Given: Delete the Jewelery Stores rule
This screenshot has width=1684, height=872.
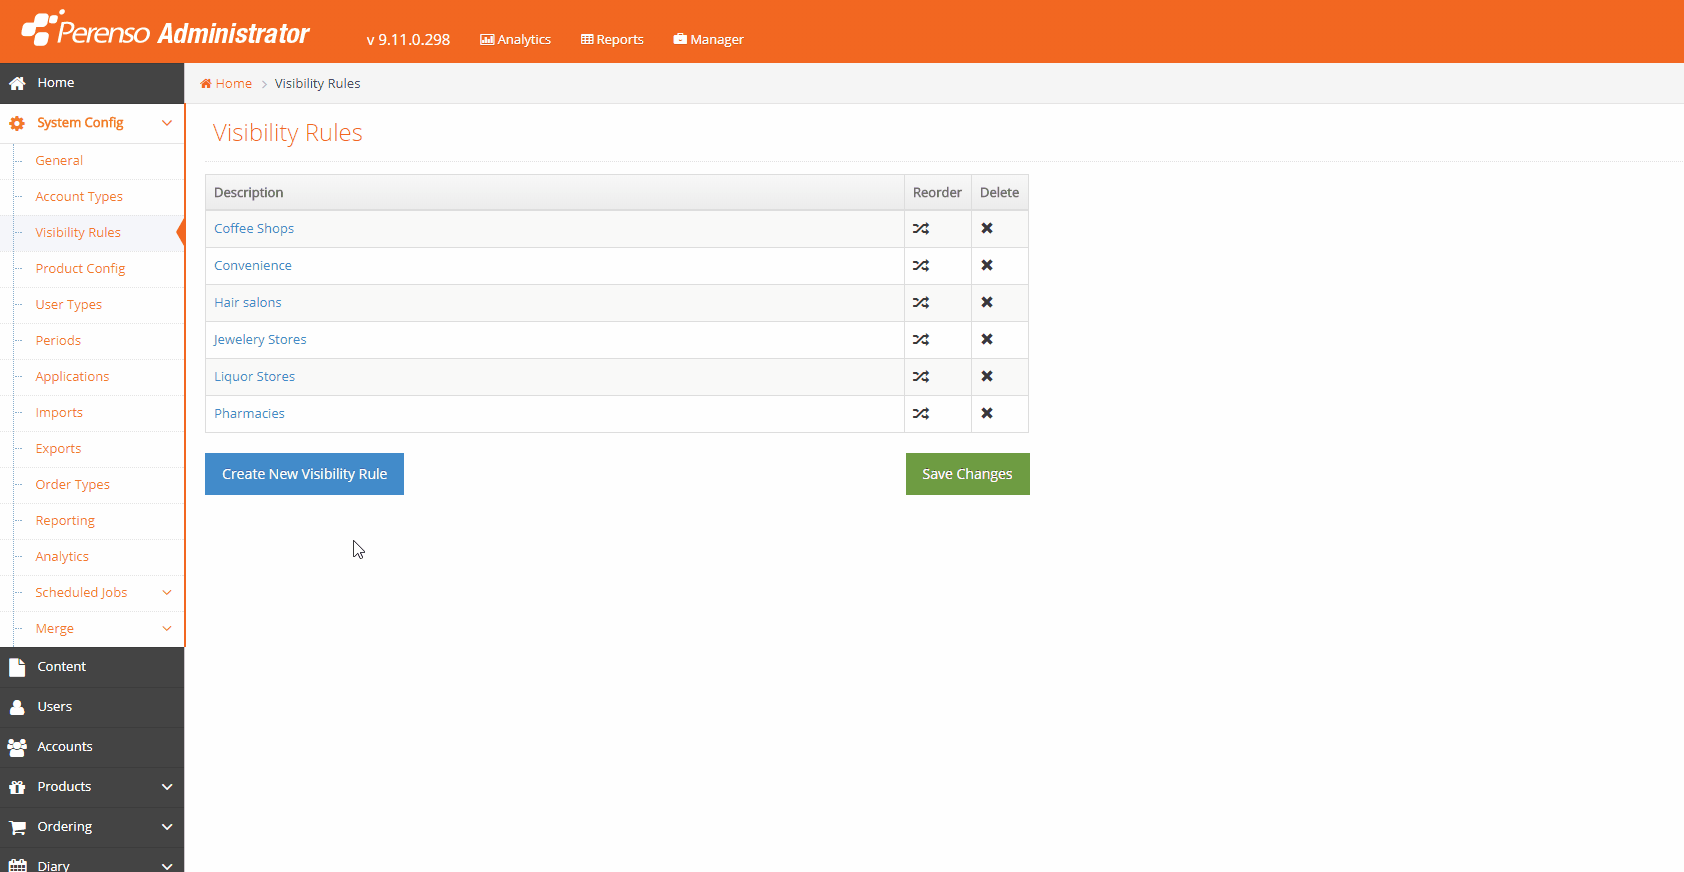Looking at the screenshot, I should pos(987,340).
